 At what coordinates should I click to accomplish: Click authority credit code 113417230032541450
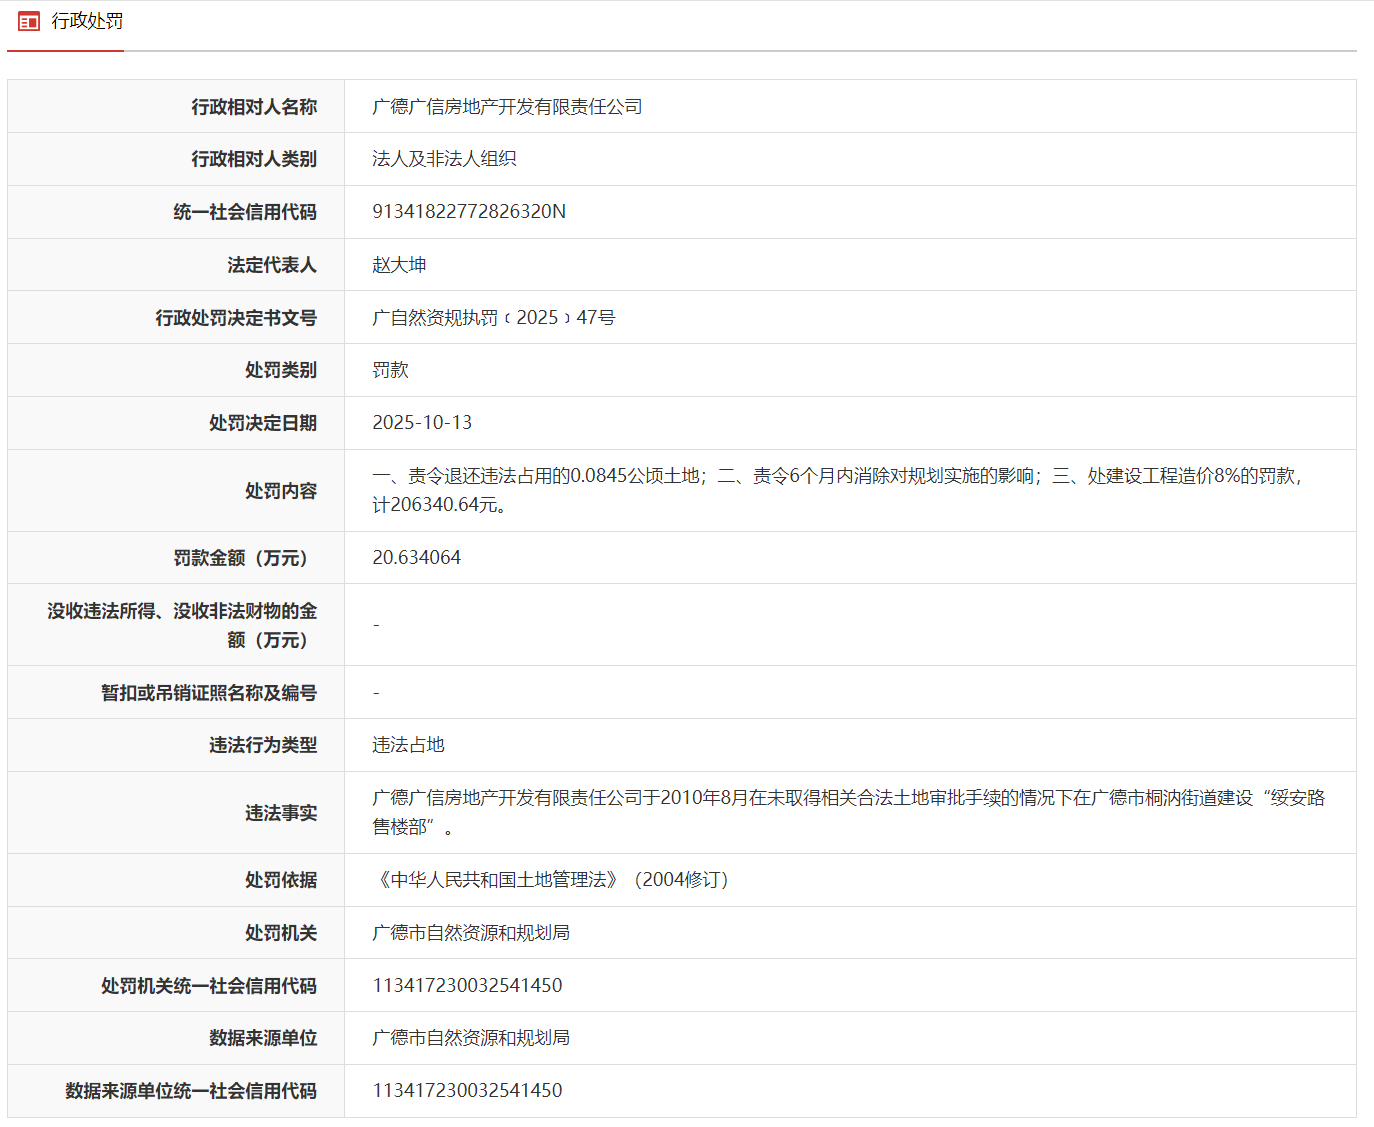point(467,985)
